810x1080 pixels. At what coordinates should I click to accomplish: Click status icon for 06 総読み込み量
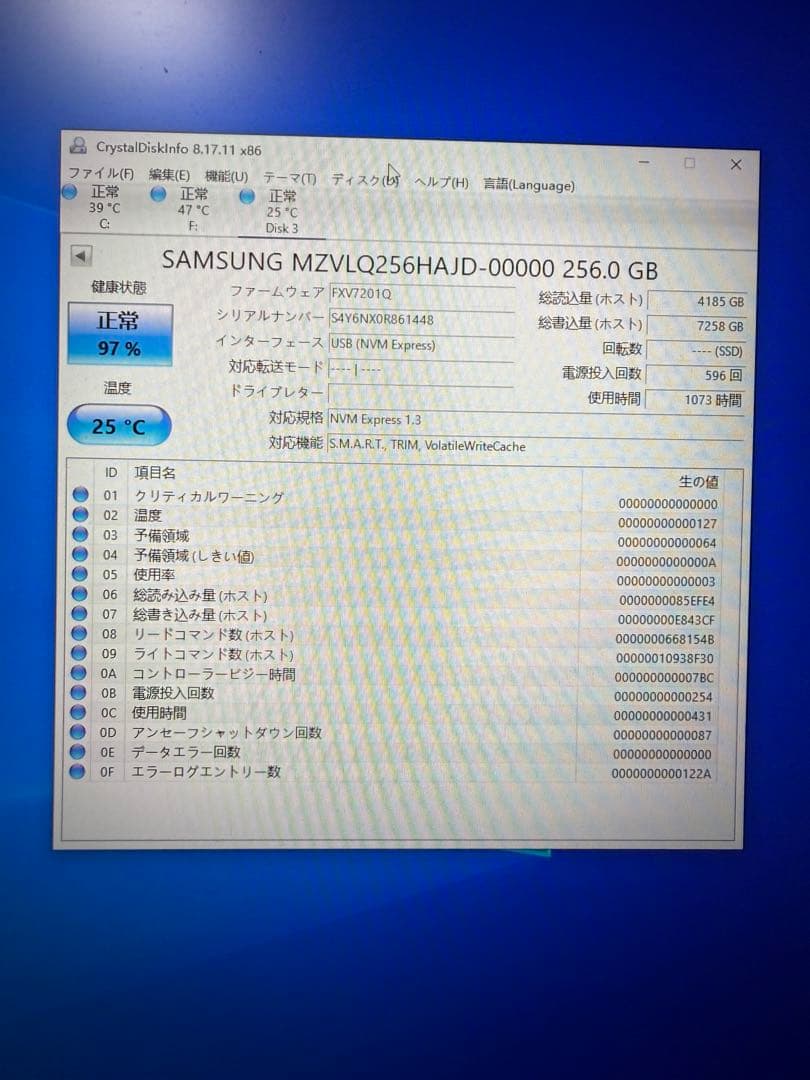[80, 593]
